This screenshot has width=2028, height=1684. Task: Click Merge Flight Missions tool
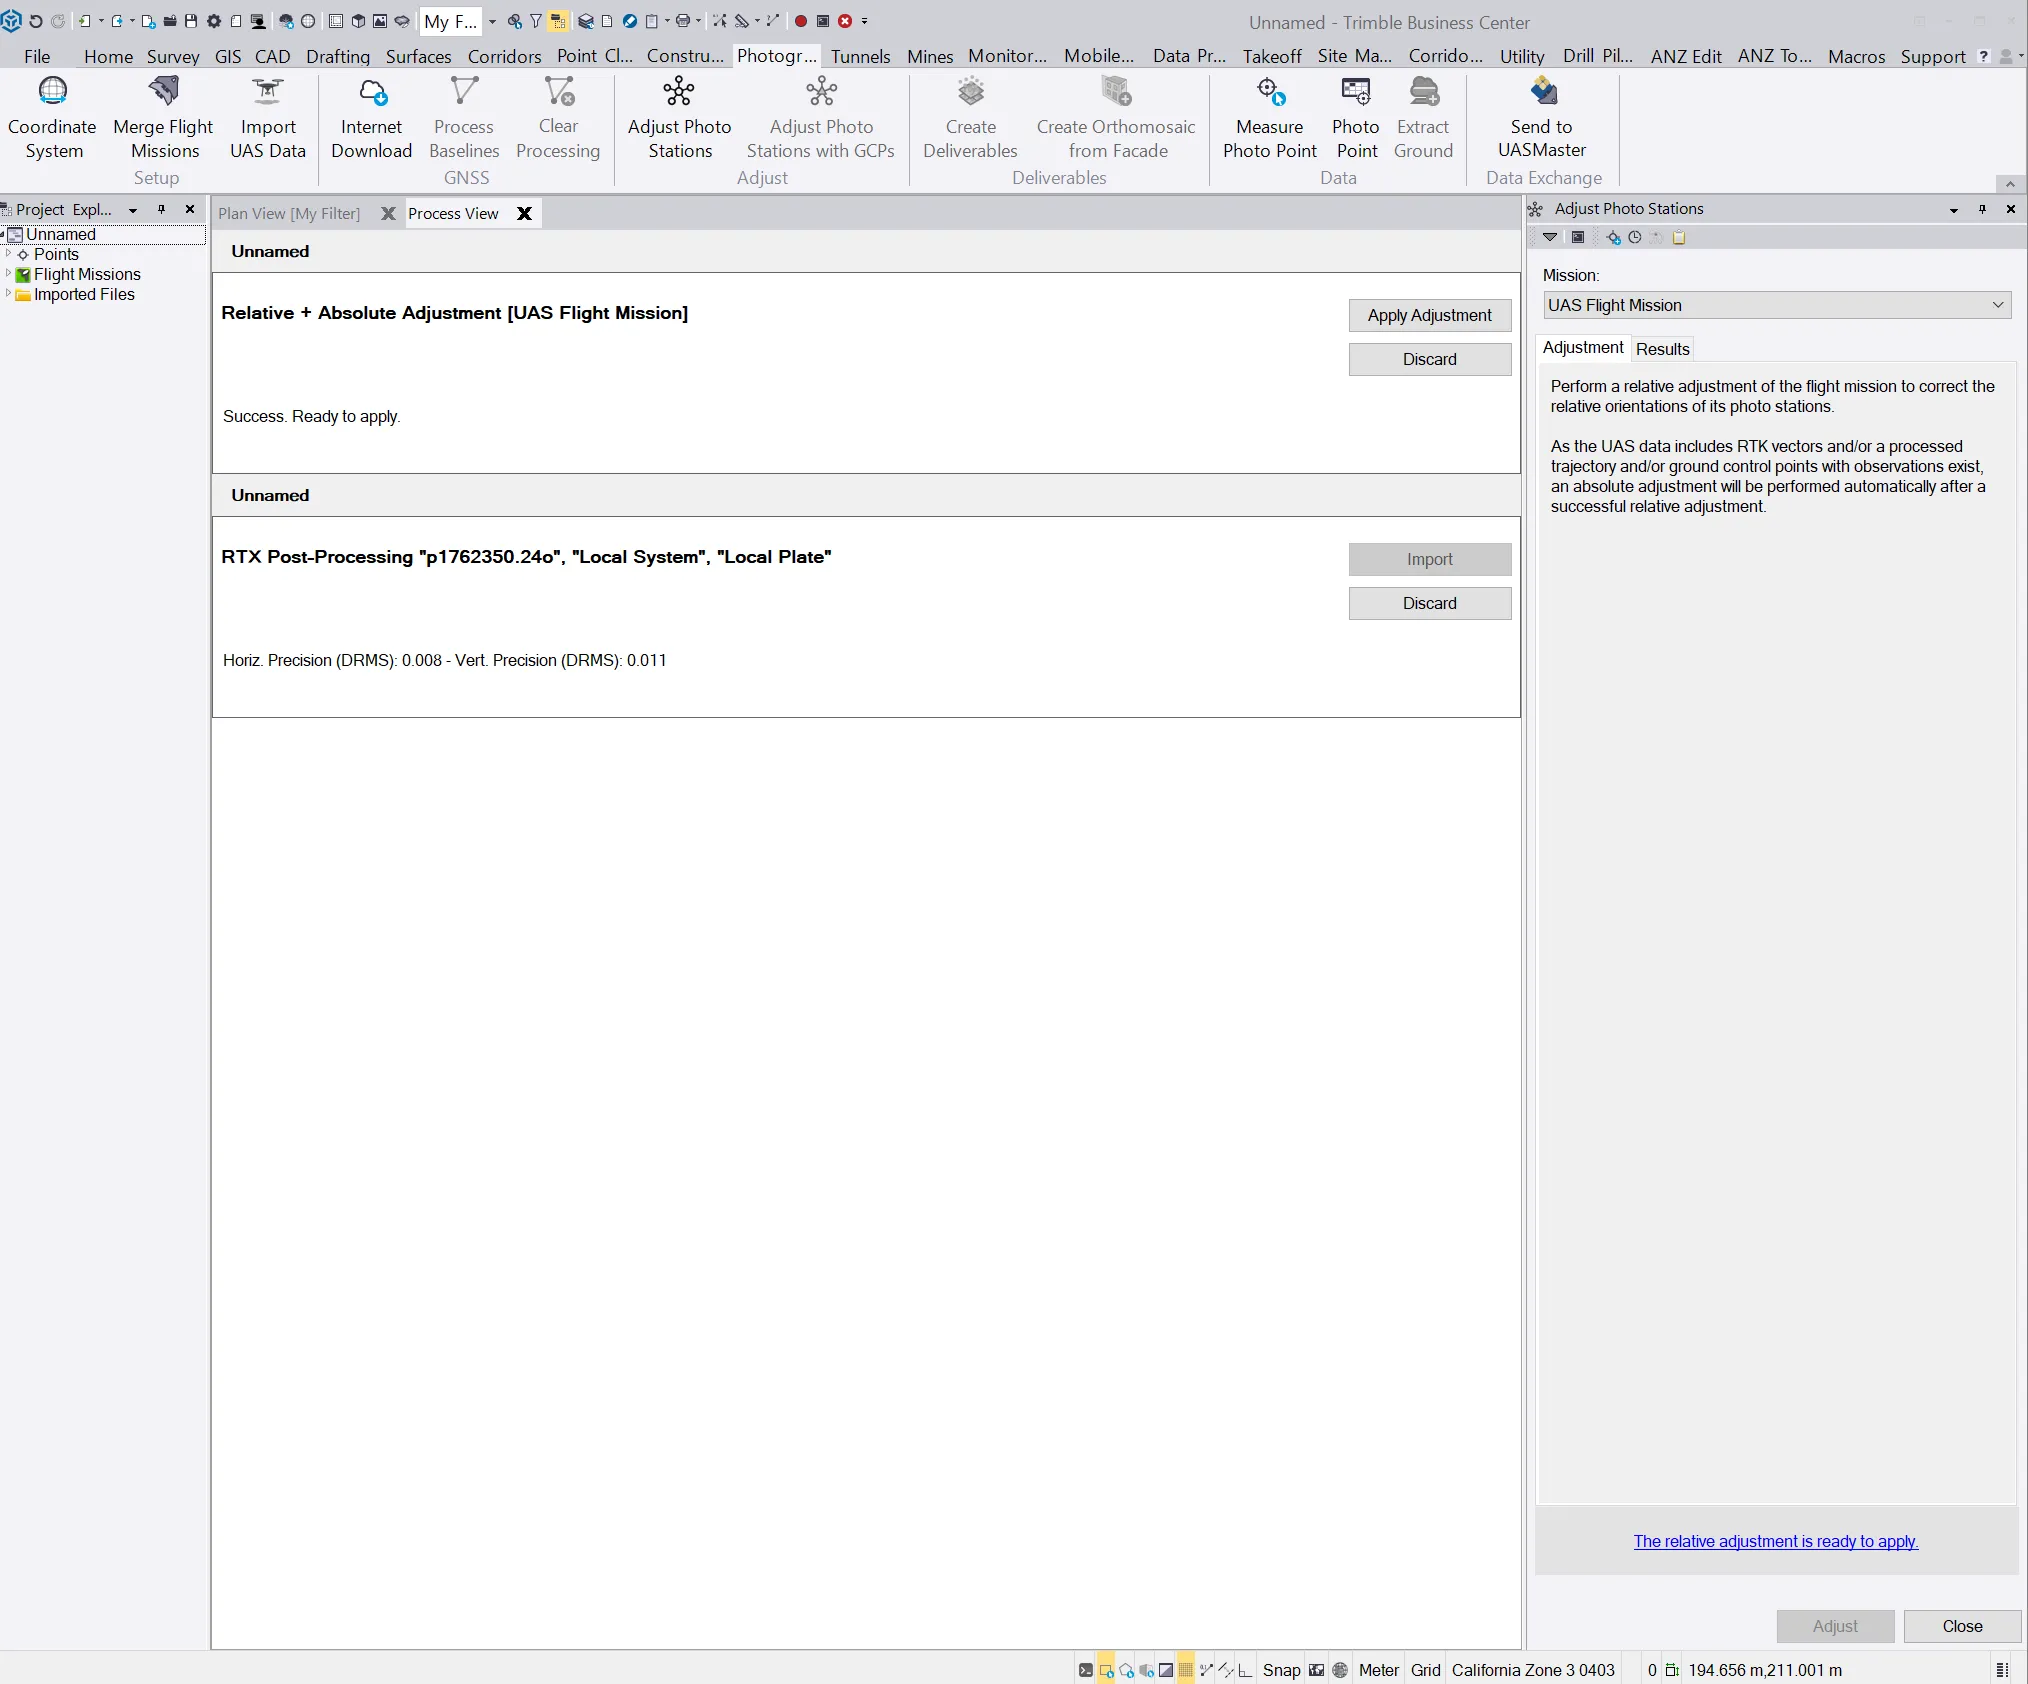click(163, 118)
